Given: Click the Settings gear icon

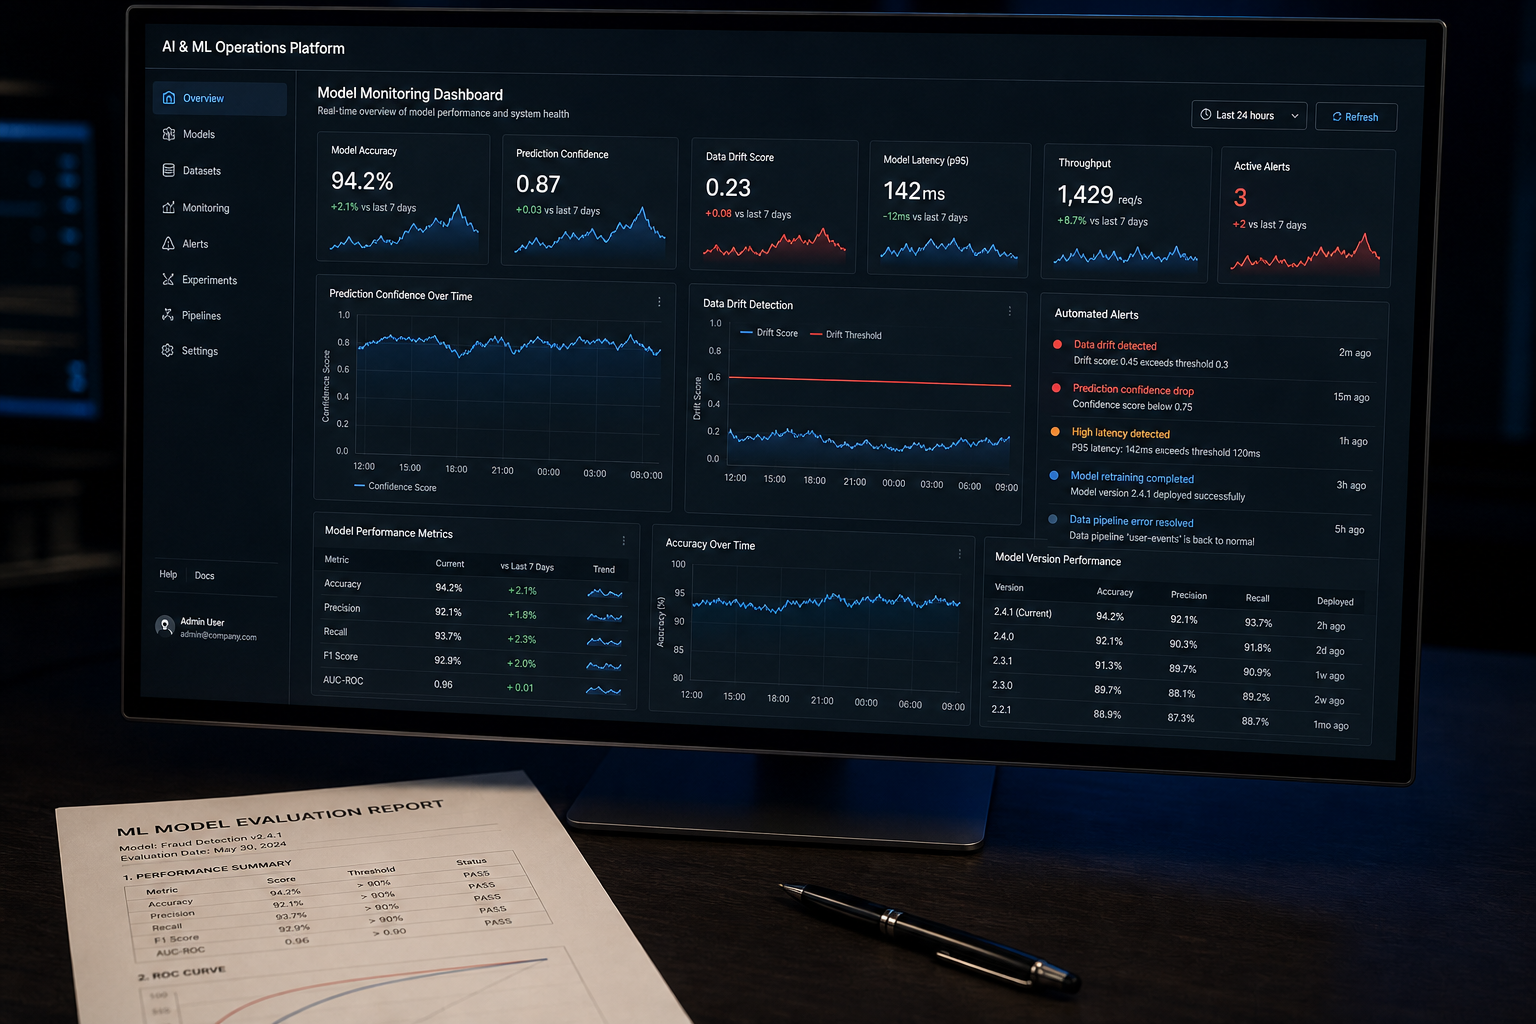Looking at the screenshot, I should pos(167,350).
